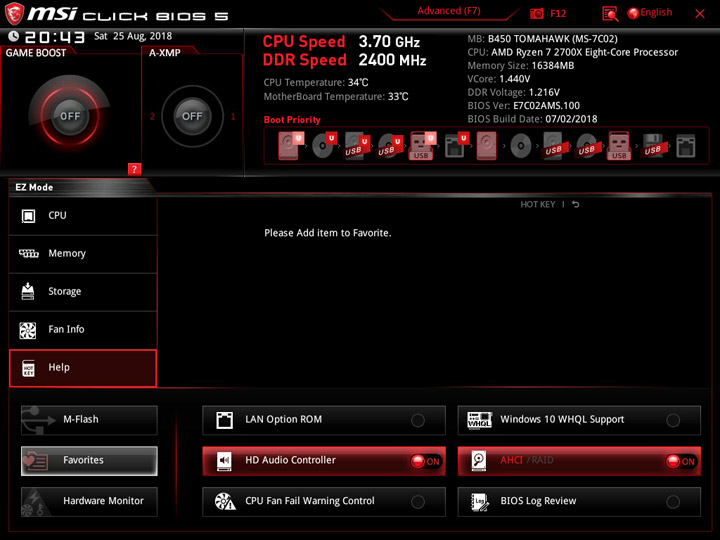
Task: Enable Windows 10 WHQL Support
Action: (579, 420)
